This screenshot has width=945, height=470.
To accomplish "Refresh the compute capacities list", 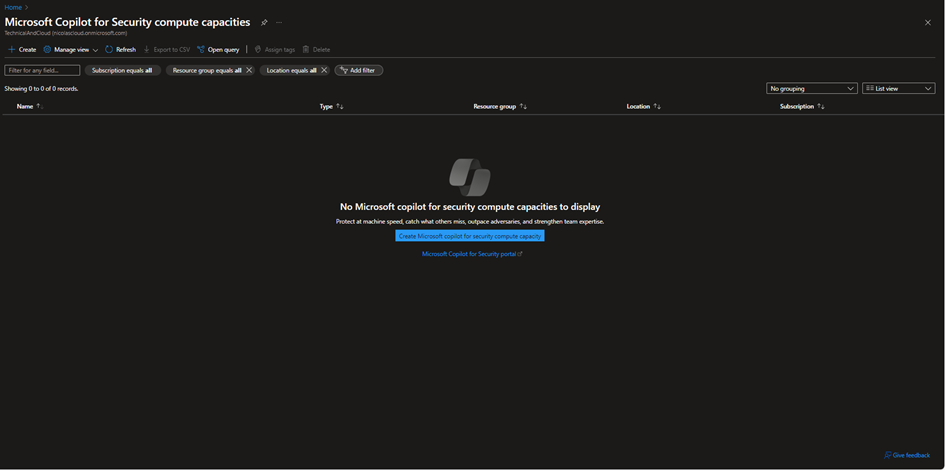I will pos(120,49).
